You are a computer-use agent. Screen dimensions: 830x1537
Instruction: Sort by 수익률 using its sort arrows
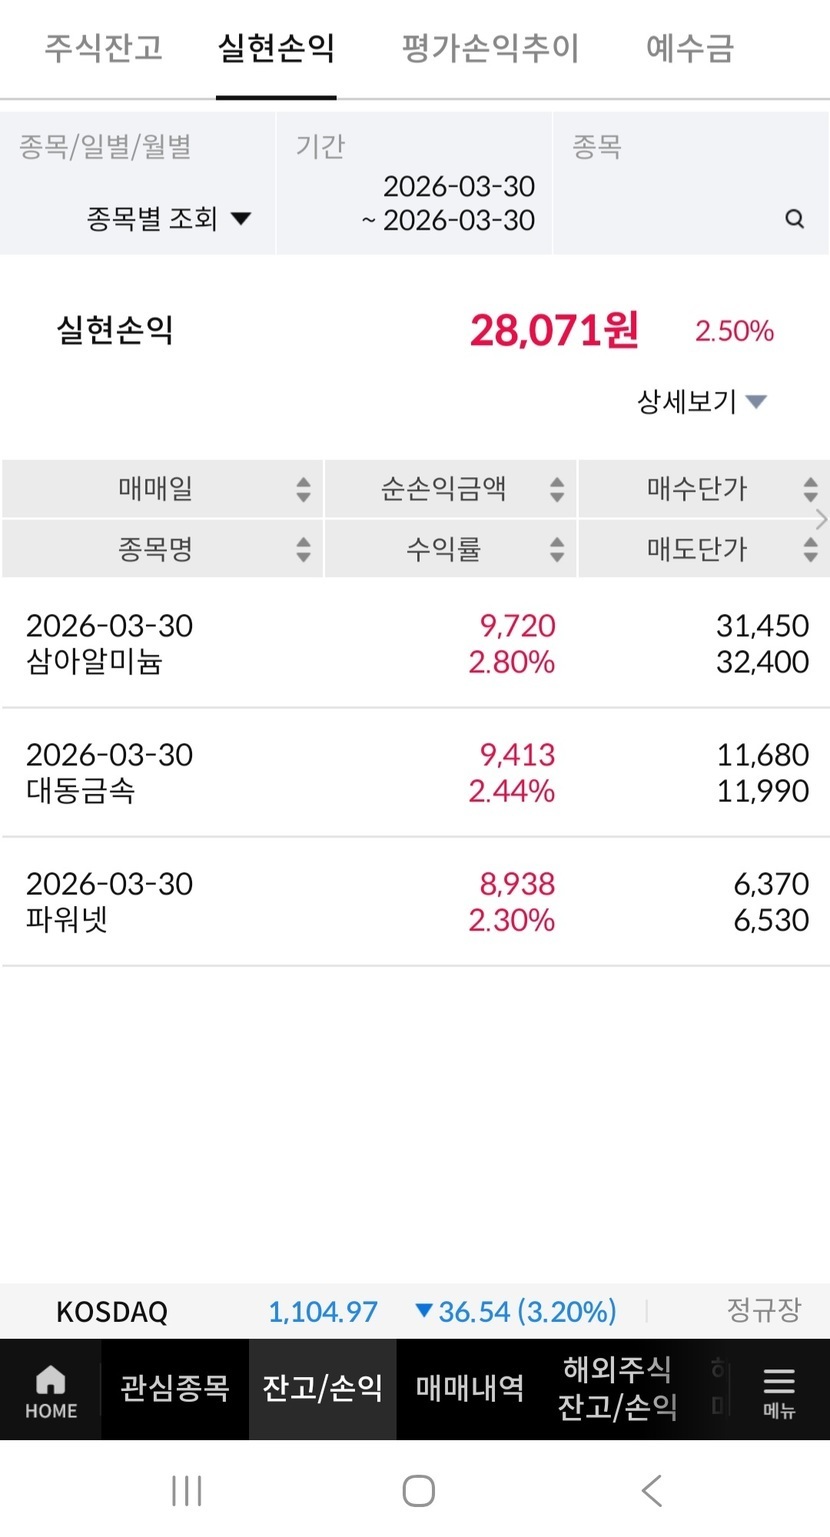pos(557,549)
